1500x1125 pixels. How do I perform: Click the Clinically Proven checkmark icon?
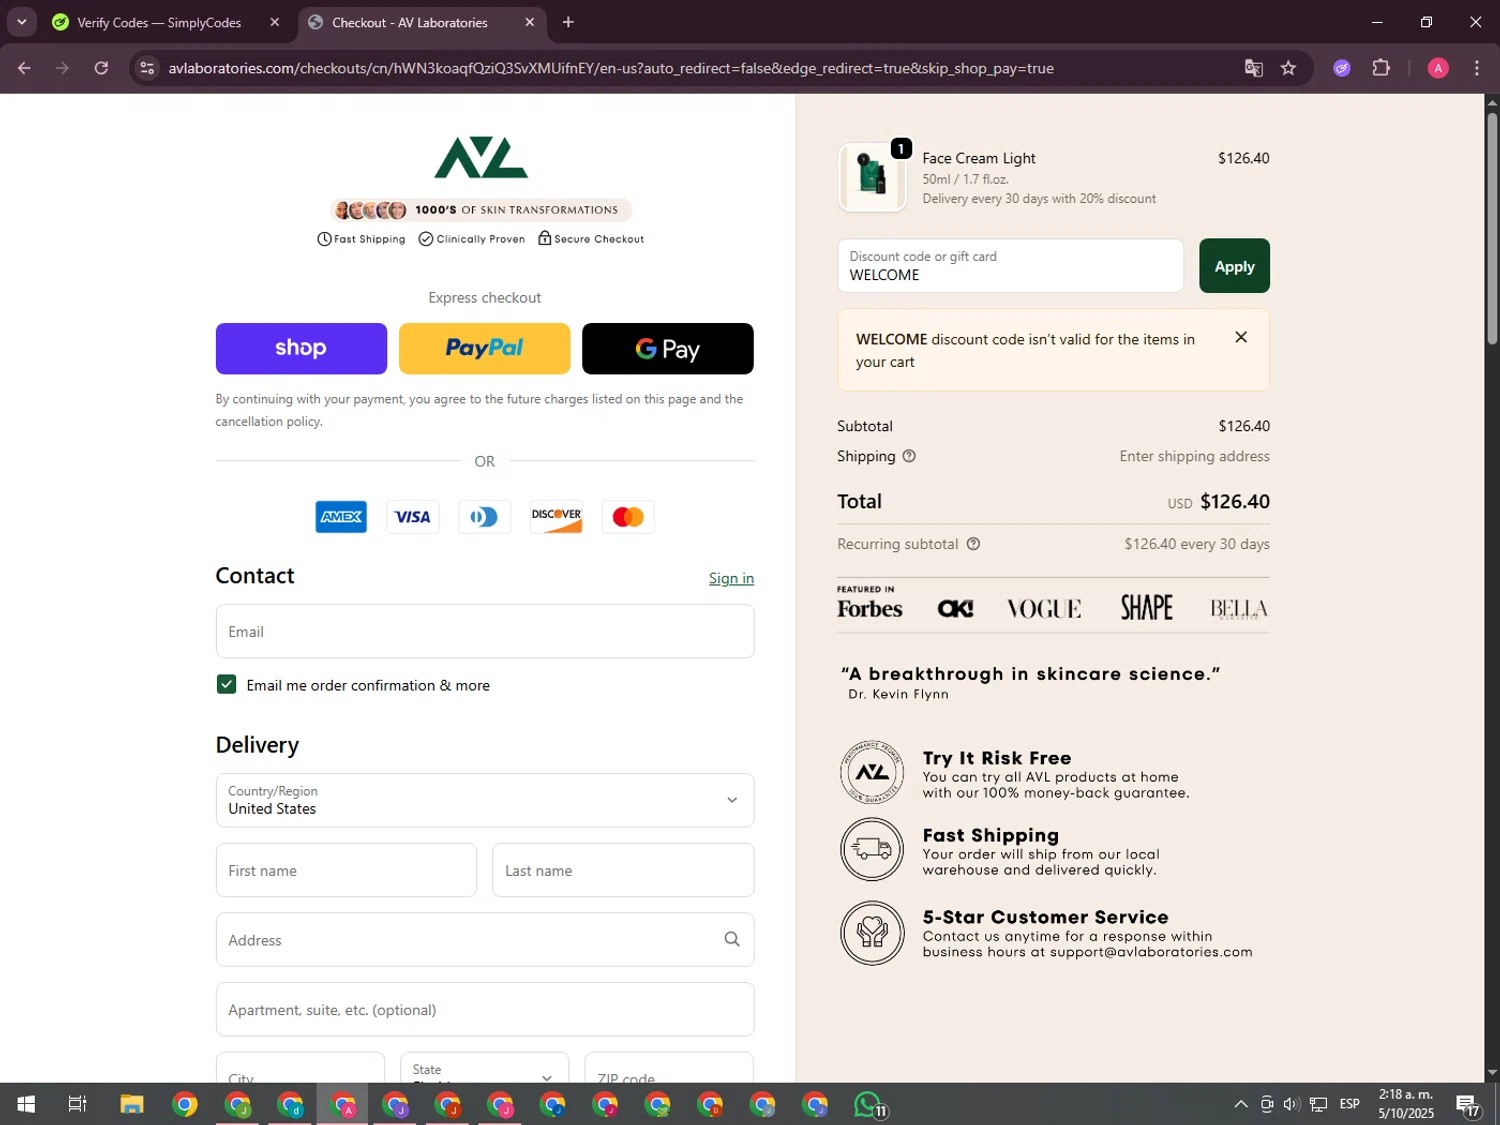click(x=426, y=239)
